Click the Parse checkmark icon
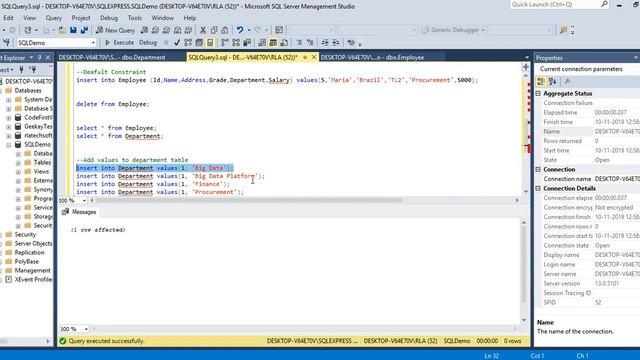This screenshot has height=360, width=640. [x=177, y=42]
